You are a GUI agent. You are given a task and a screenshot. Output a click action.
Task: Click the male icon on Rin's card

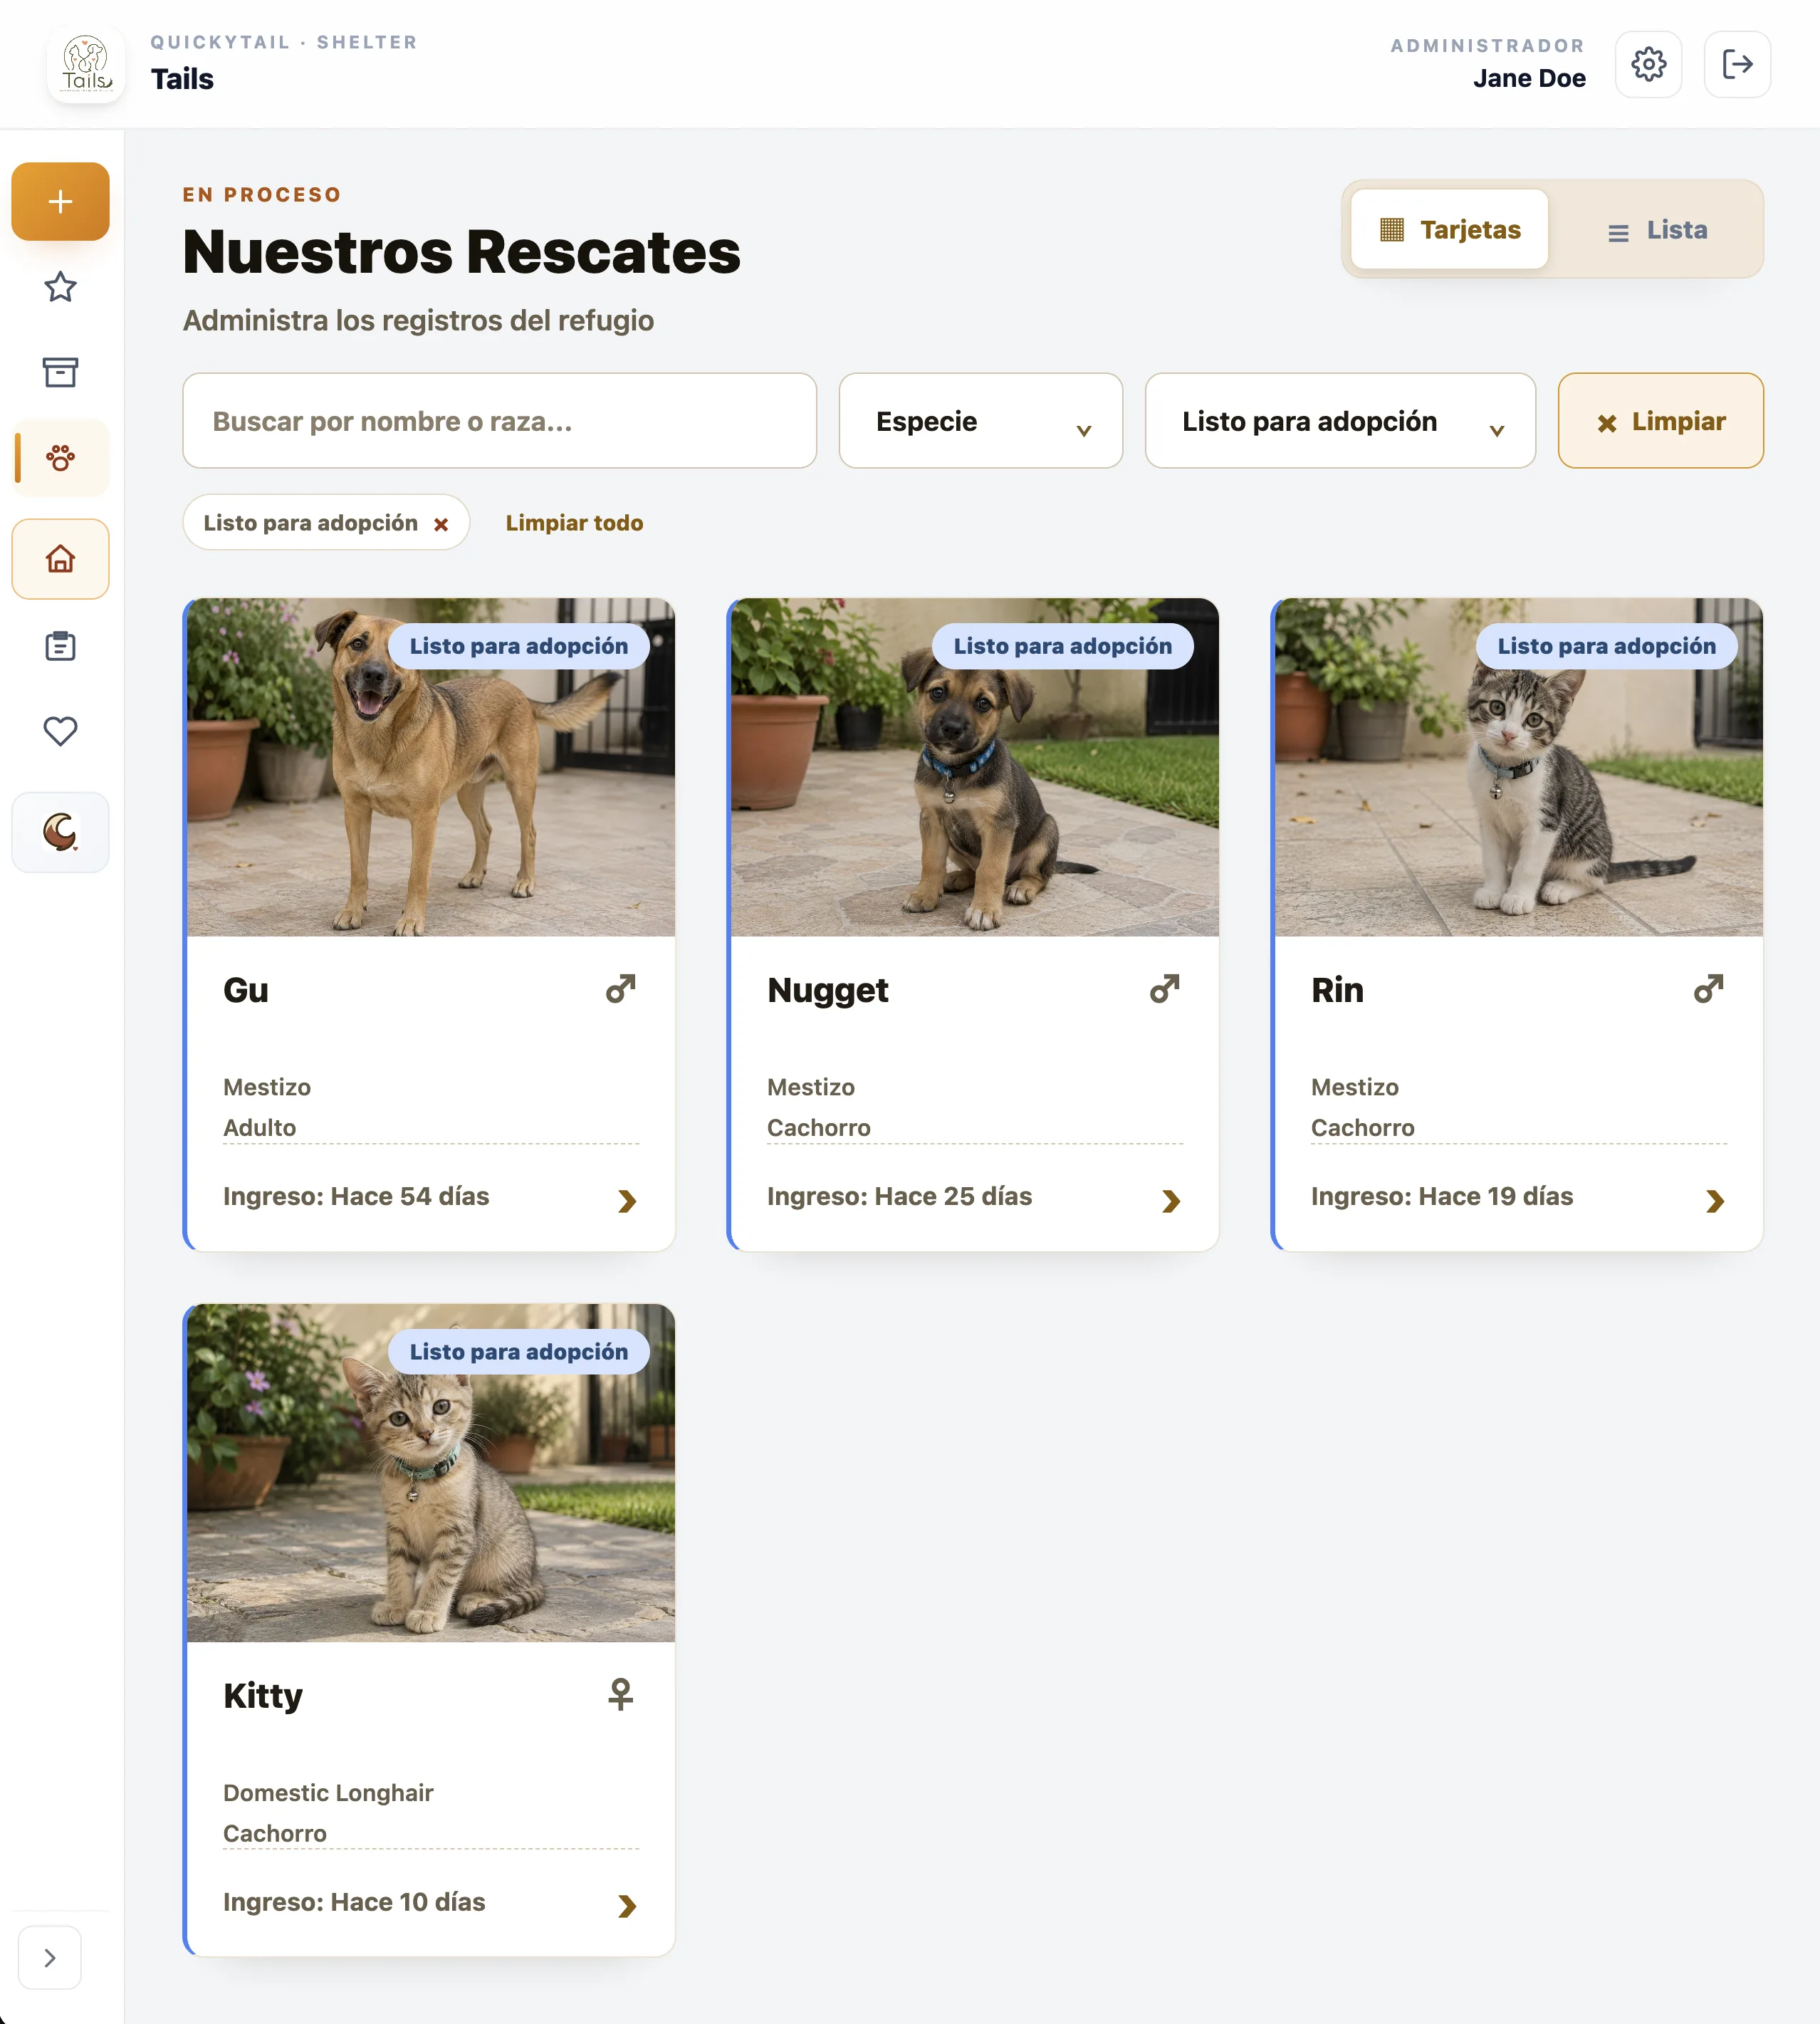click(1708, 989)
